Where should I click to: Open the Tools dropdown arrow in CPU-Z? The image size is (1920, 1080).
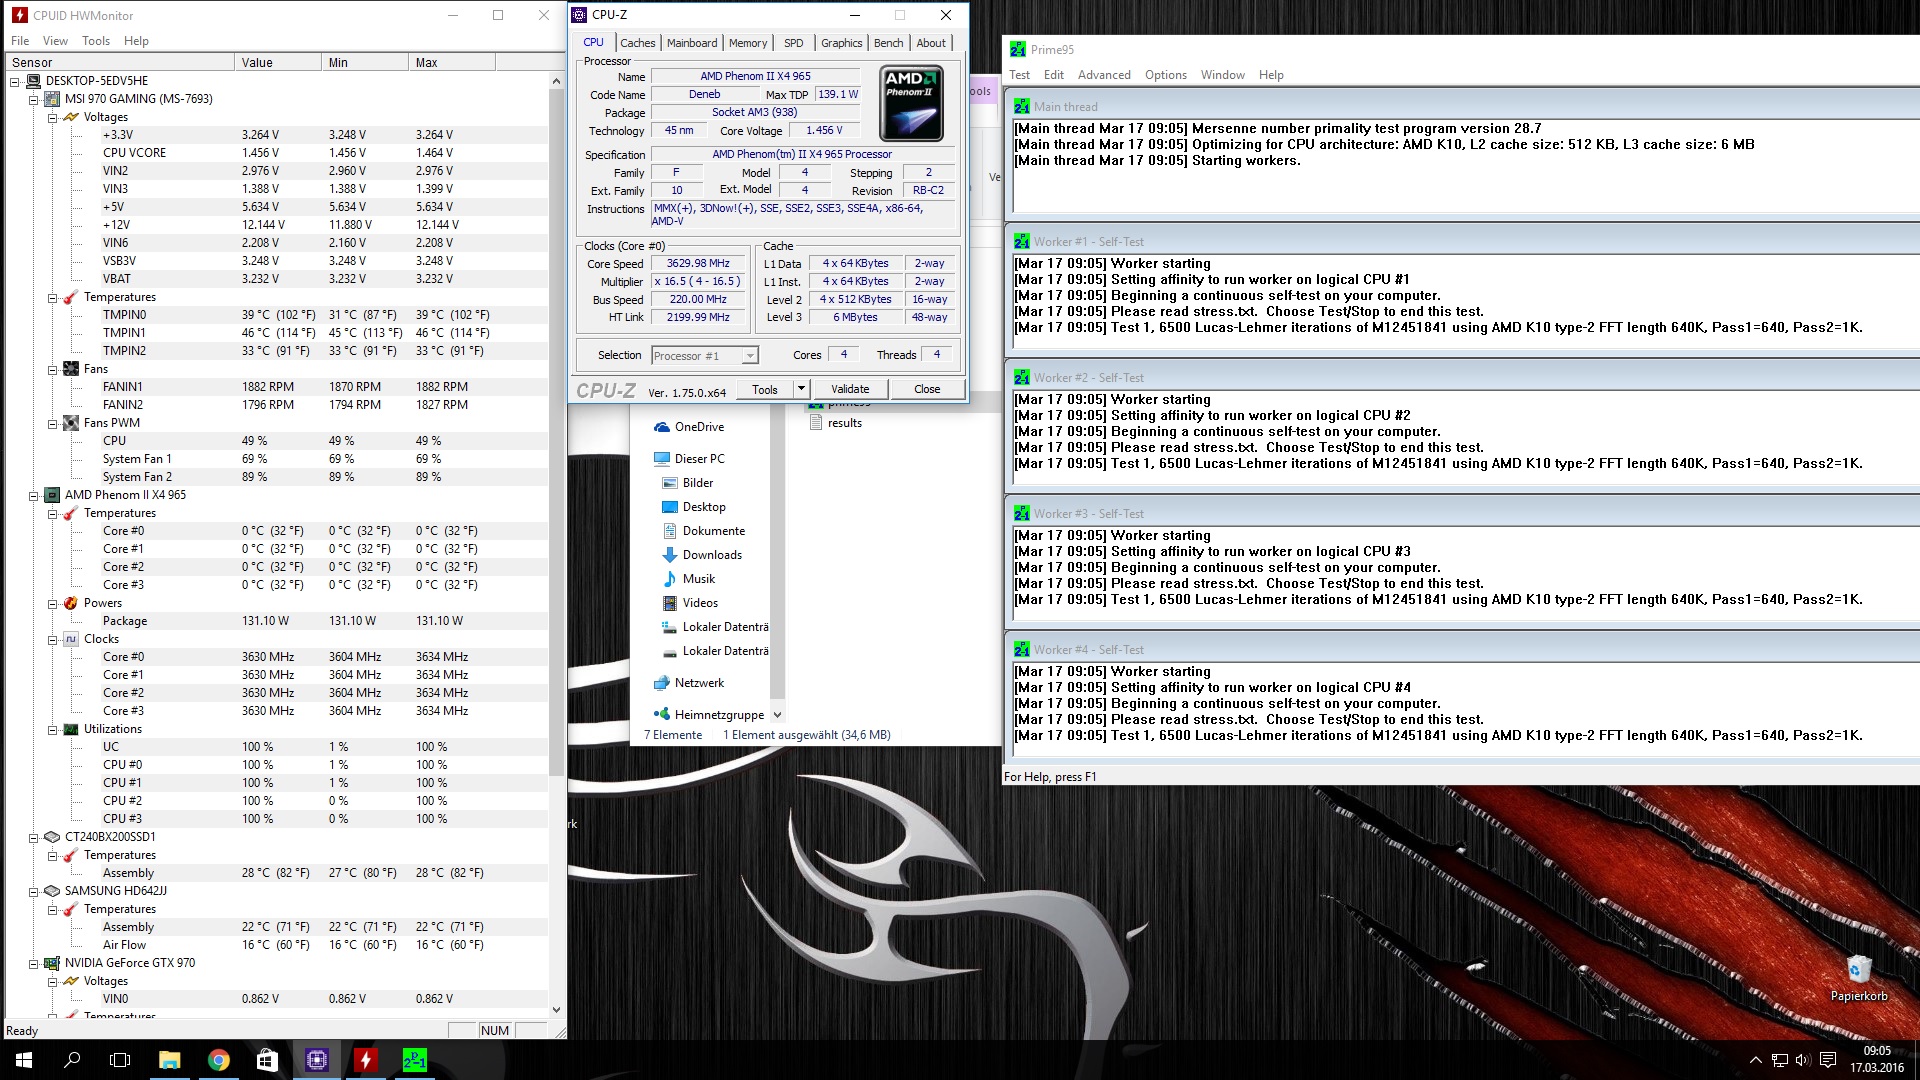click(x=801, y=389)
